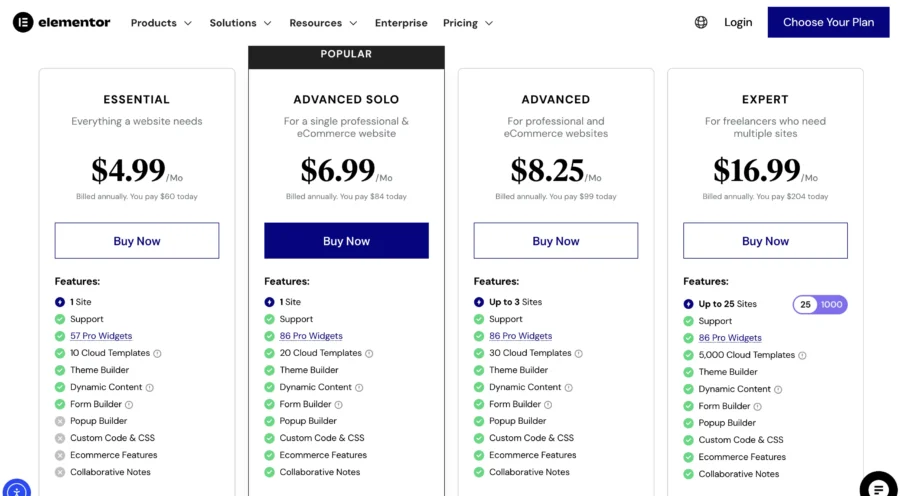Click 'You pay $204 today' billing note
Screen dimensions: 900x496
tap(792, 197)
